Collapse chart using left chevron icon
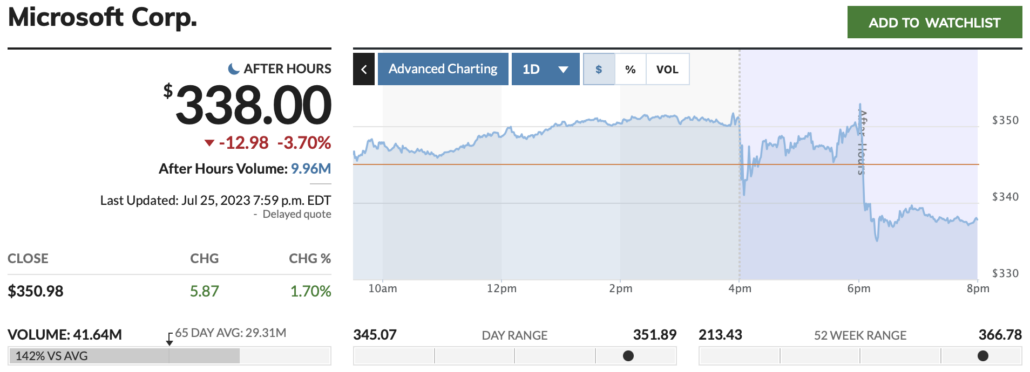Image resolution: width=1030 pixels, height=372 pixels. click(363, 69)
